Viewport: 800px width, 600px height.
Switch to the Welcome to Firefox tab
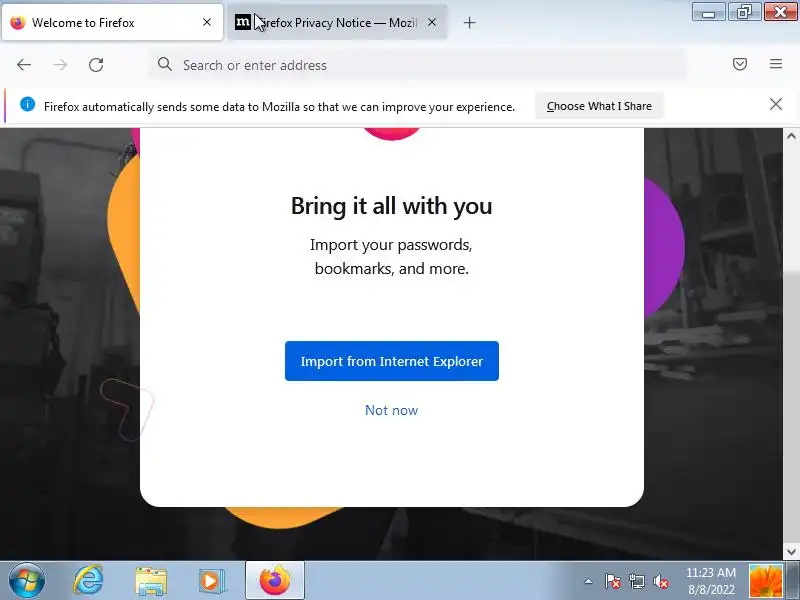pos(112,22)
